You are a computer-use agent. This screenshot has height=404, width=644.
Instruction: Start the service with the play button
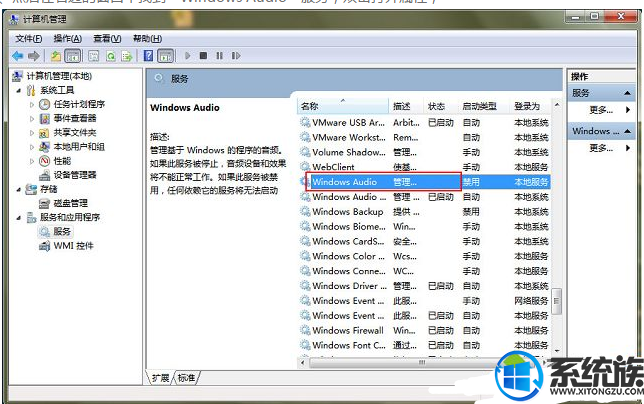coord(188,55)
